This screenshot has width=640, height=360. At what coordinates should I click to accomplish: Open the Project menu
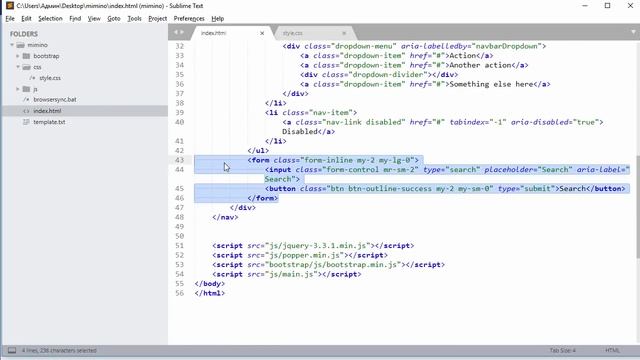click(158, 18)
